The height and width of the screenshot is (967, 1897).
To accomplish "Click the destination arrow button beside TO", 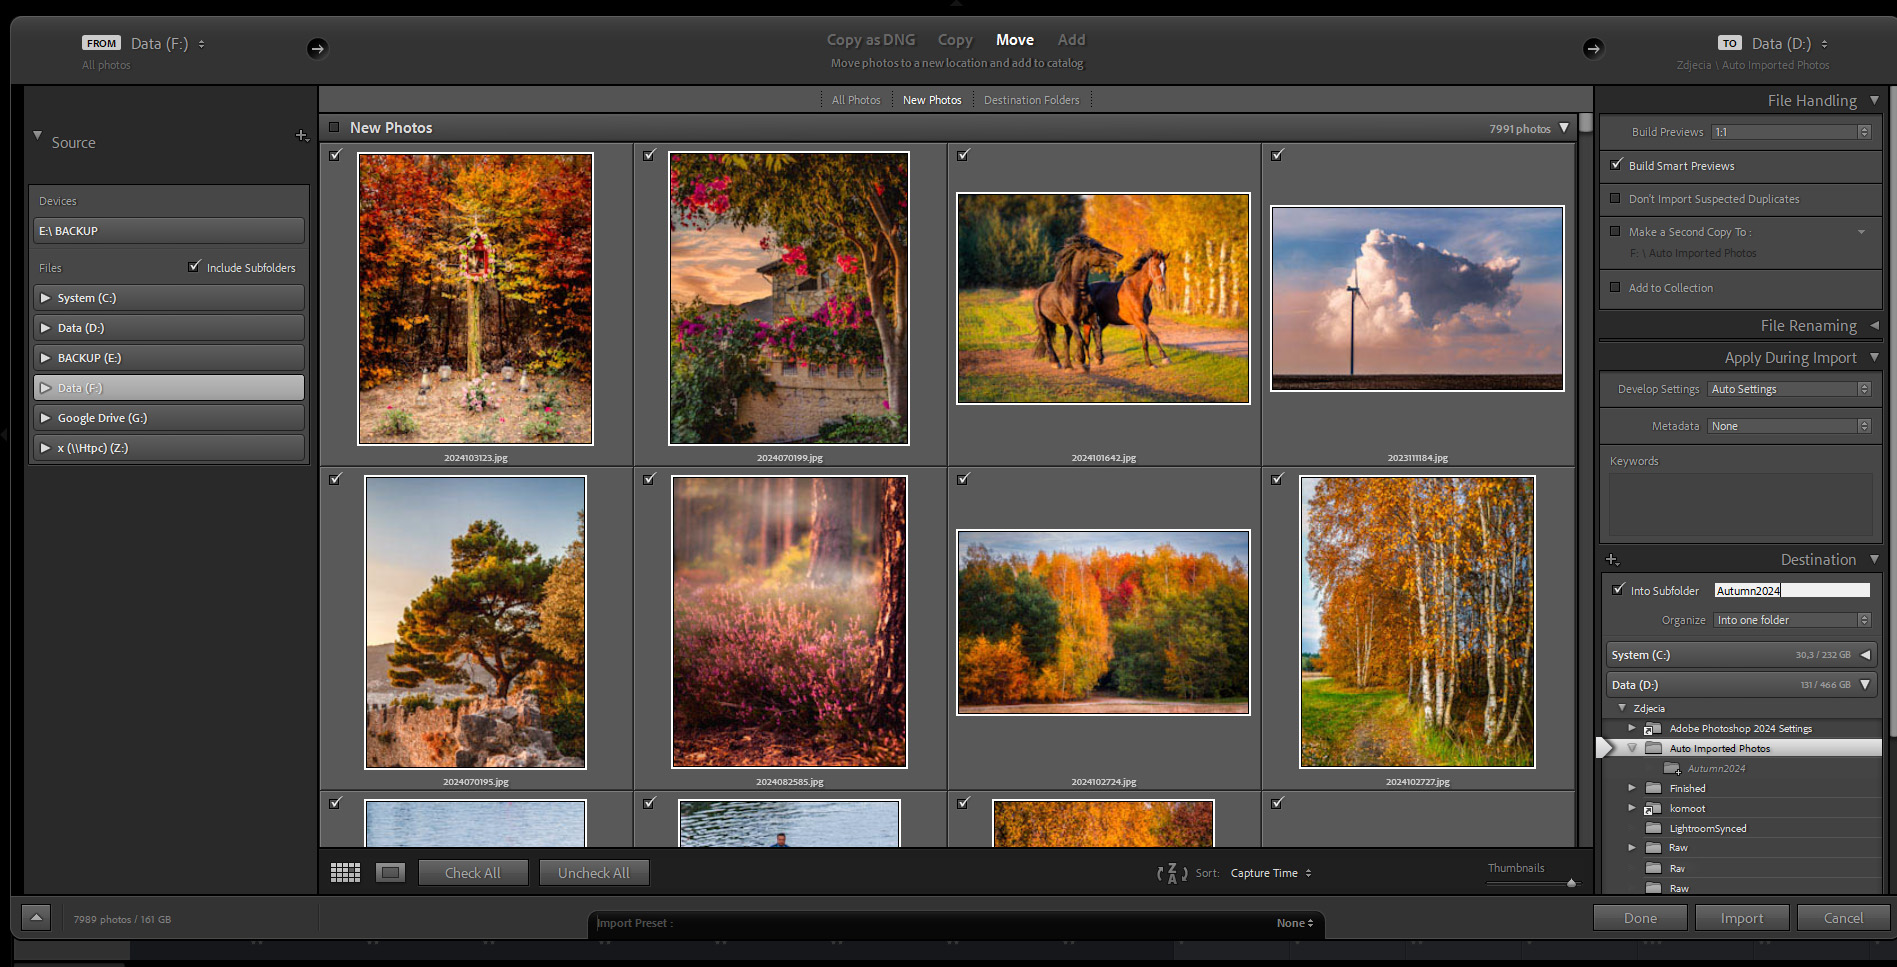I will (1593, 48).
